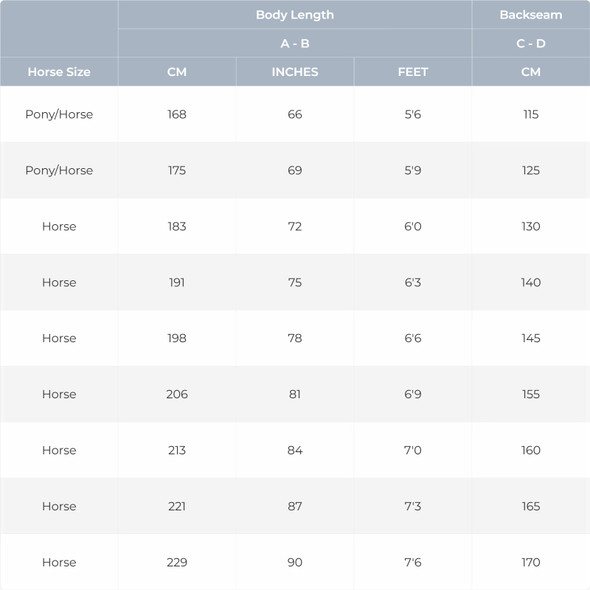Viewport: 590px width, 590px height.
Task: Click the backseam value 115
Action: pyautogui.click(x=531, y=114)
